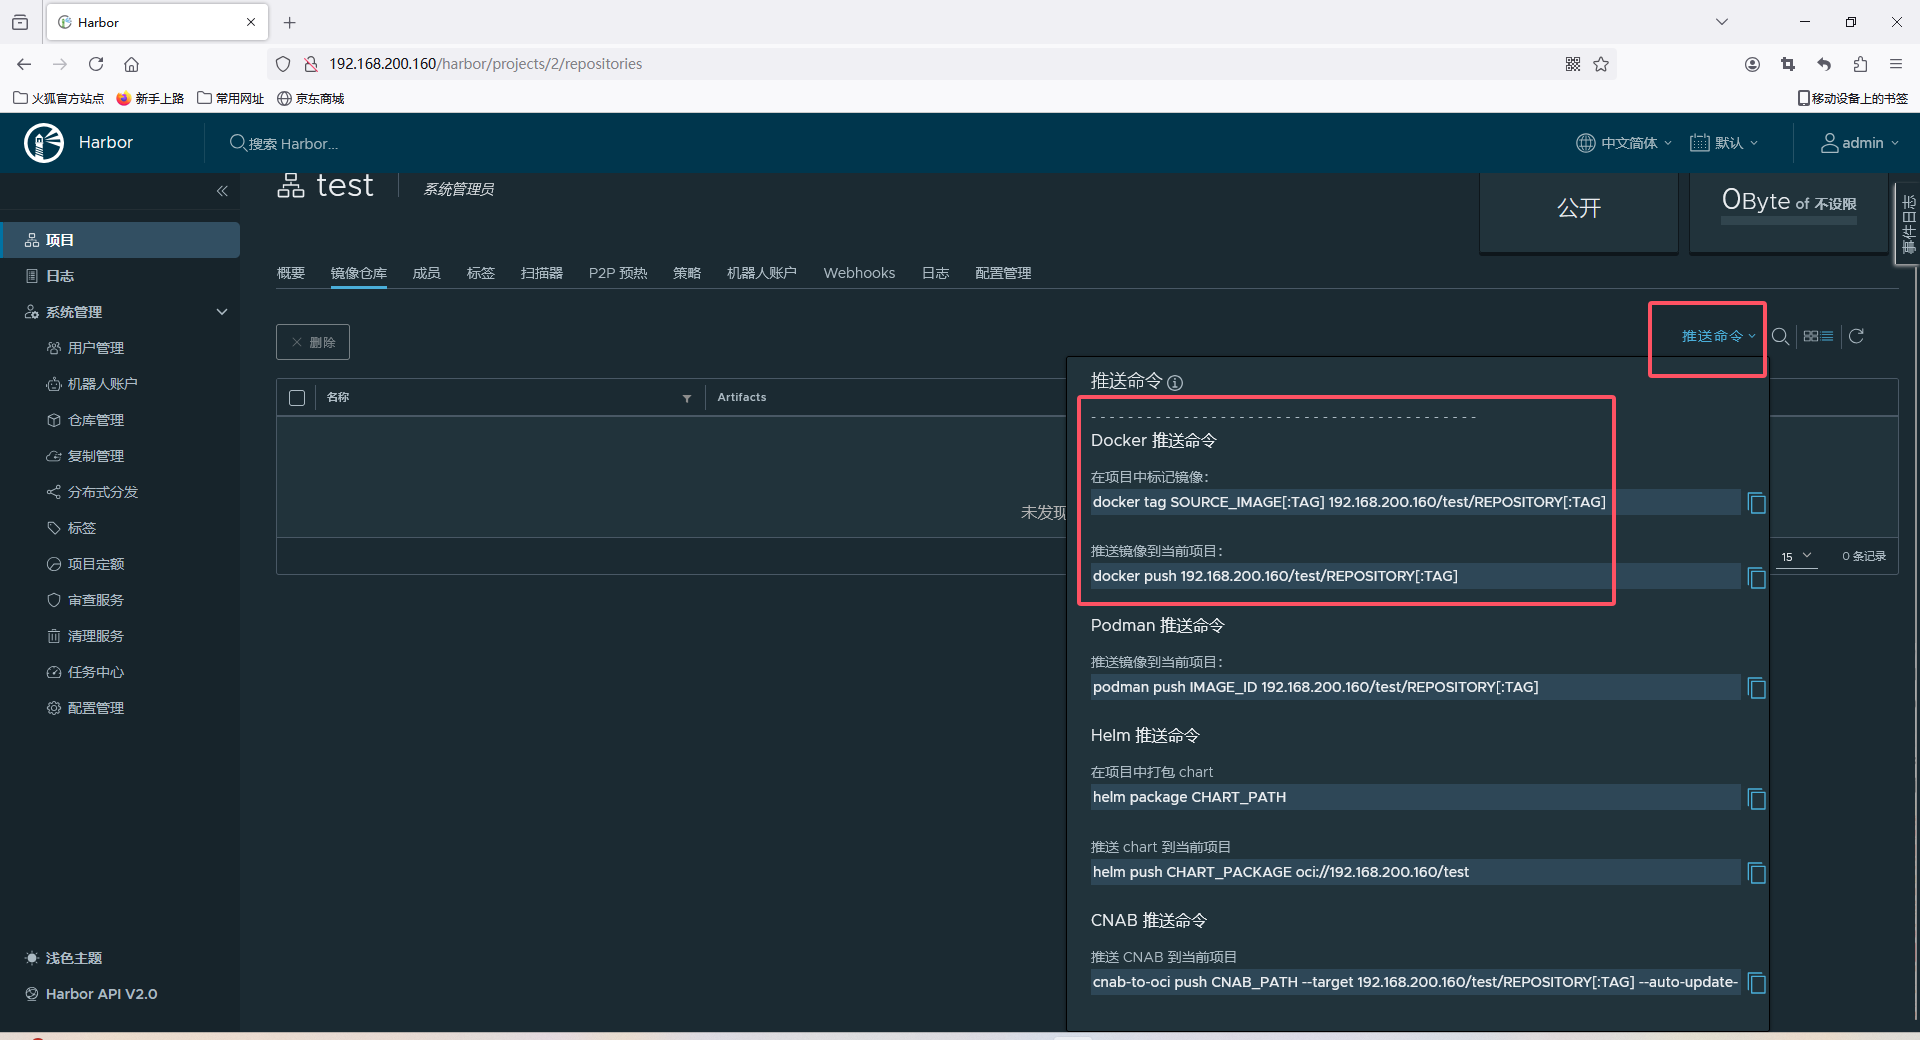Copy the helm push chart command

pos(1756,873)
